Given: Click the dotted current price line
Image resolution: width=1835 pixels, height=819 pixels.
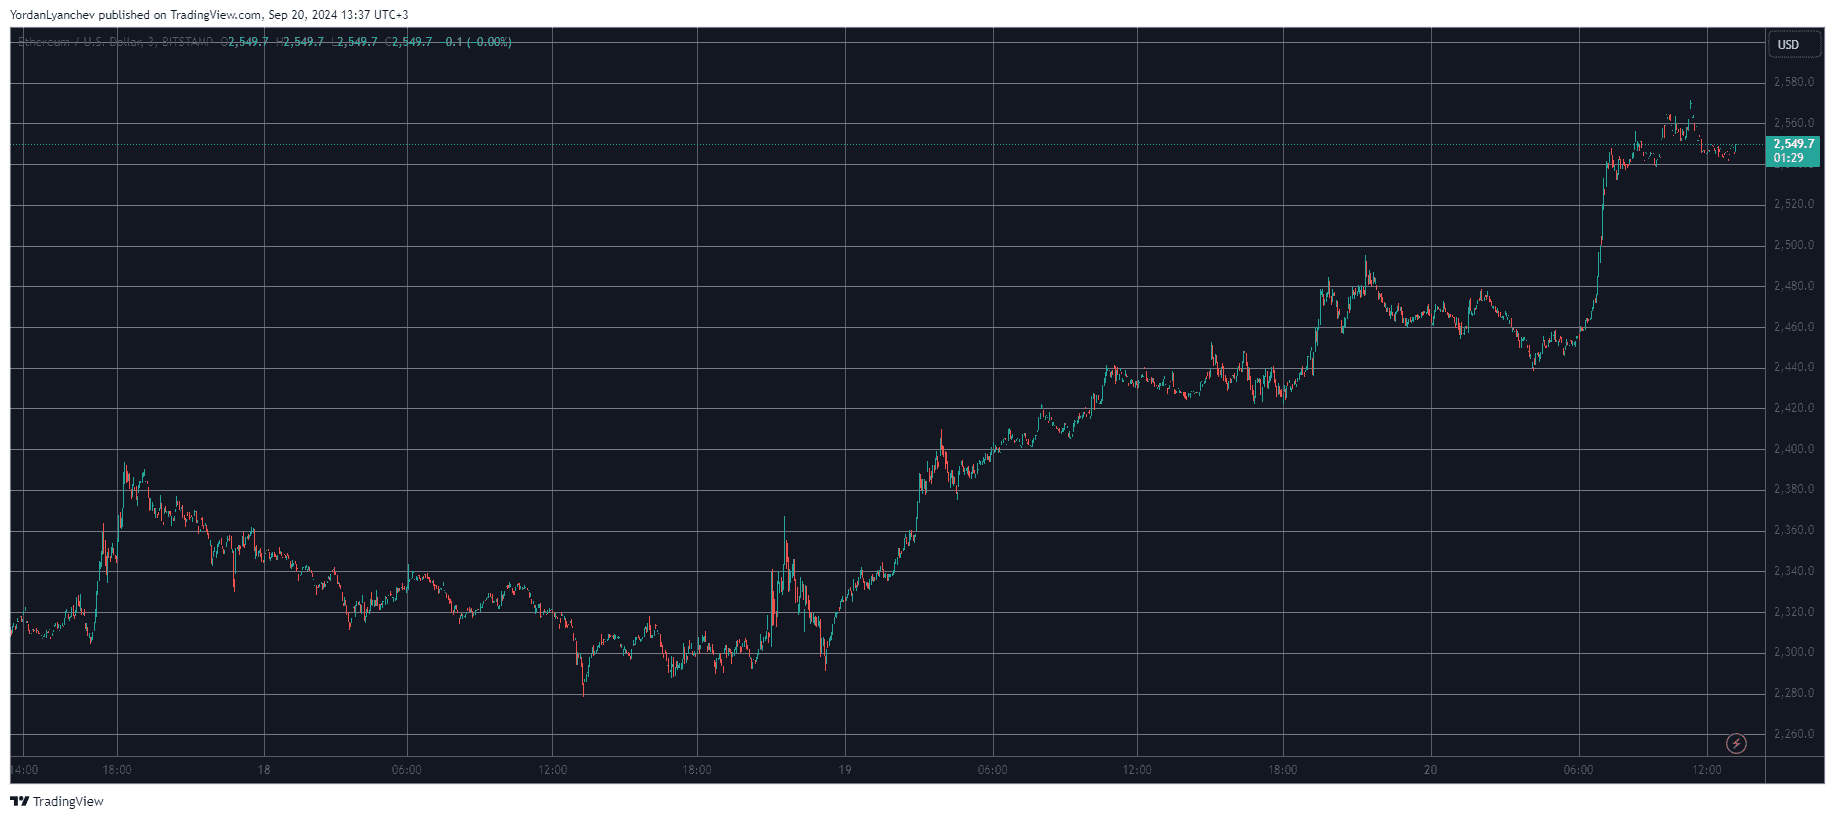Looking at the screenshot, I should click(x=887, y=145).
